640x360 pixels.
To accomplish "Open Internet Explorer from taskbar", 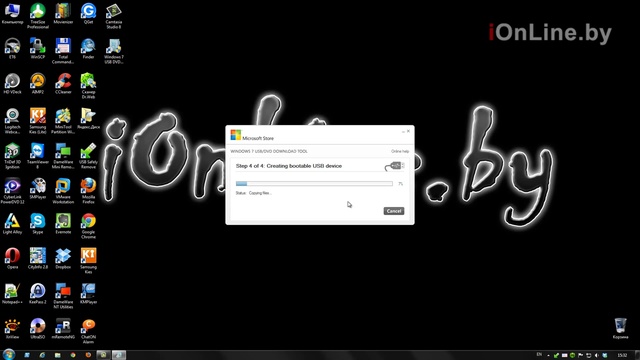I will [42, 355].
